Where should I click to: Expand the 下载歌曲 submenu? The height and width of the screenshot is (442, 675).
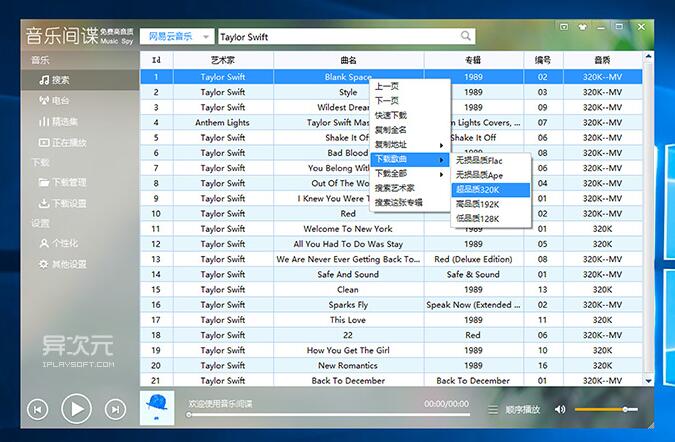pos(410,159)
